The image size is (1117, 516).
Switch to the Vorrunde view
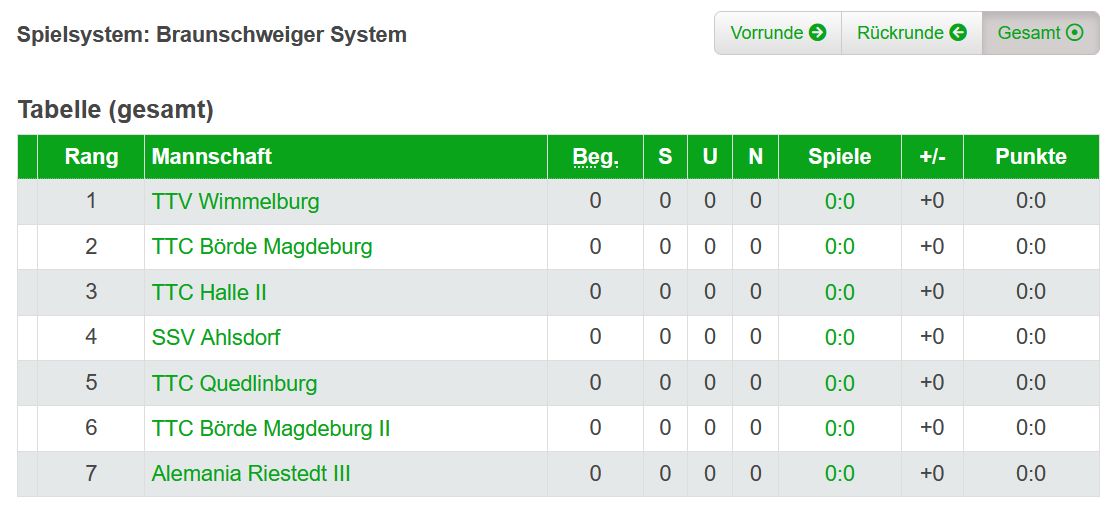click(778, 33)
